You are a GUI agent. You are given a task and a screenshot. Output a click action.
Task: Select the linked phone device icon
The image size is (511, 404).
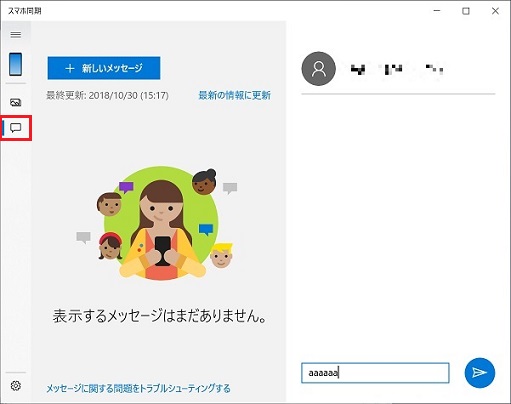[x=16, y=64]
